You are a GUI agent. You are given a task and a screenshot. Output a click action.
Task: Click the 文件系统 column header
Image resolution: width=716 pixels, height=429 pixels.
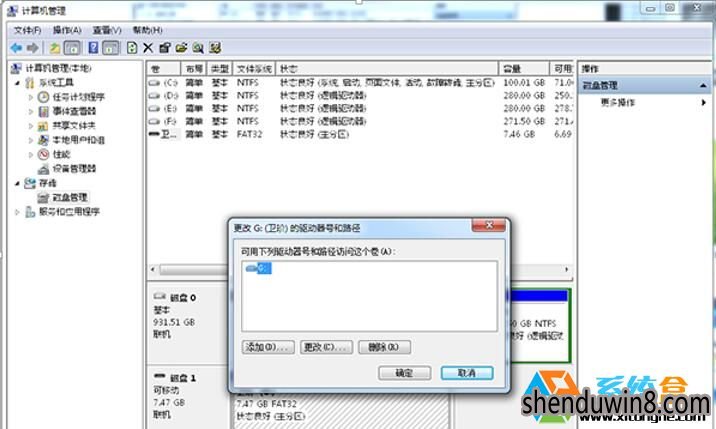[x=254, y=69]
